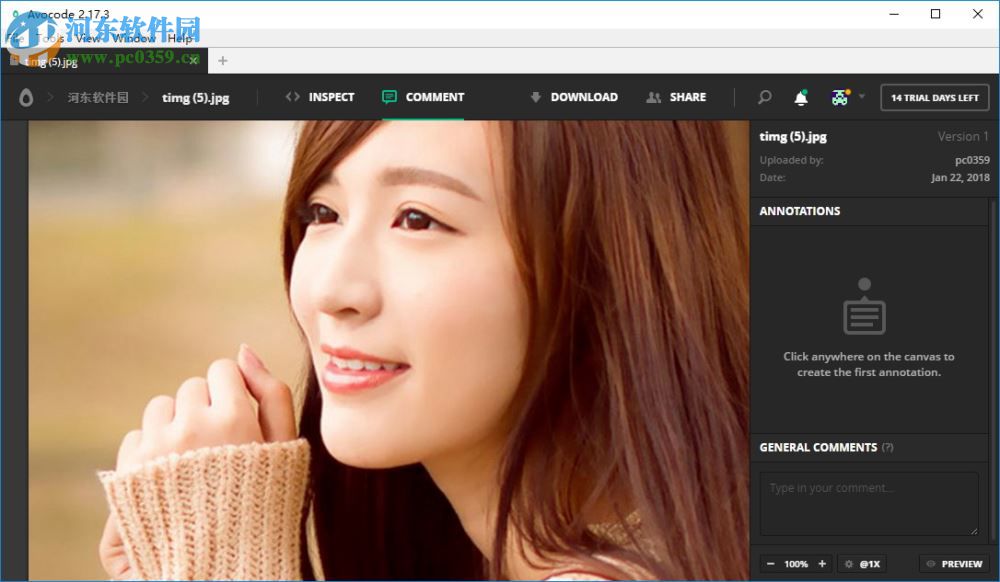
Task: Switch to Inspect mode
Action: pos(320,97)
